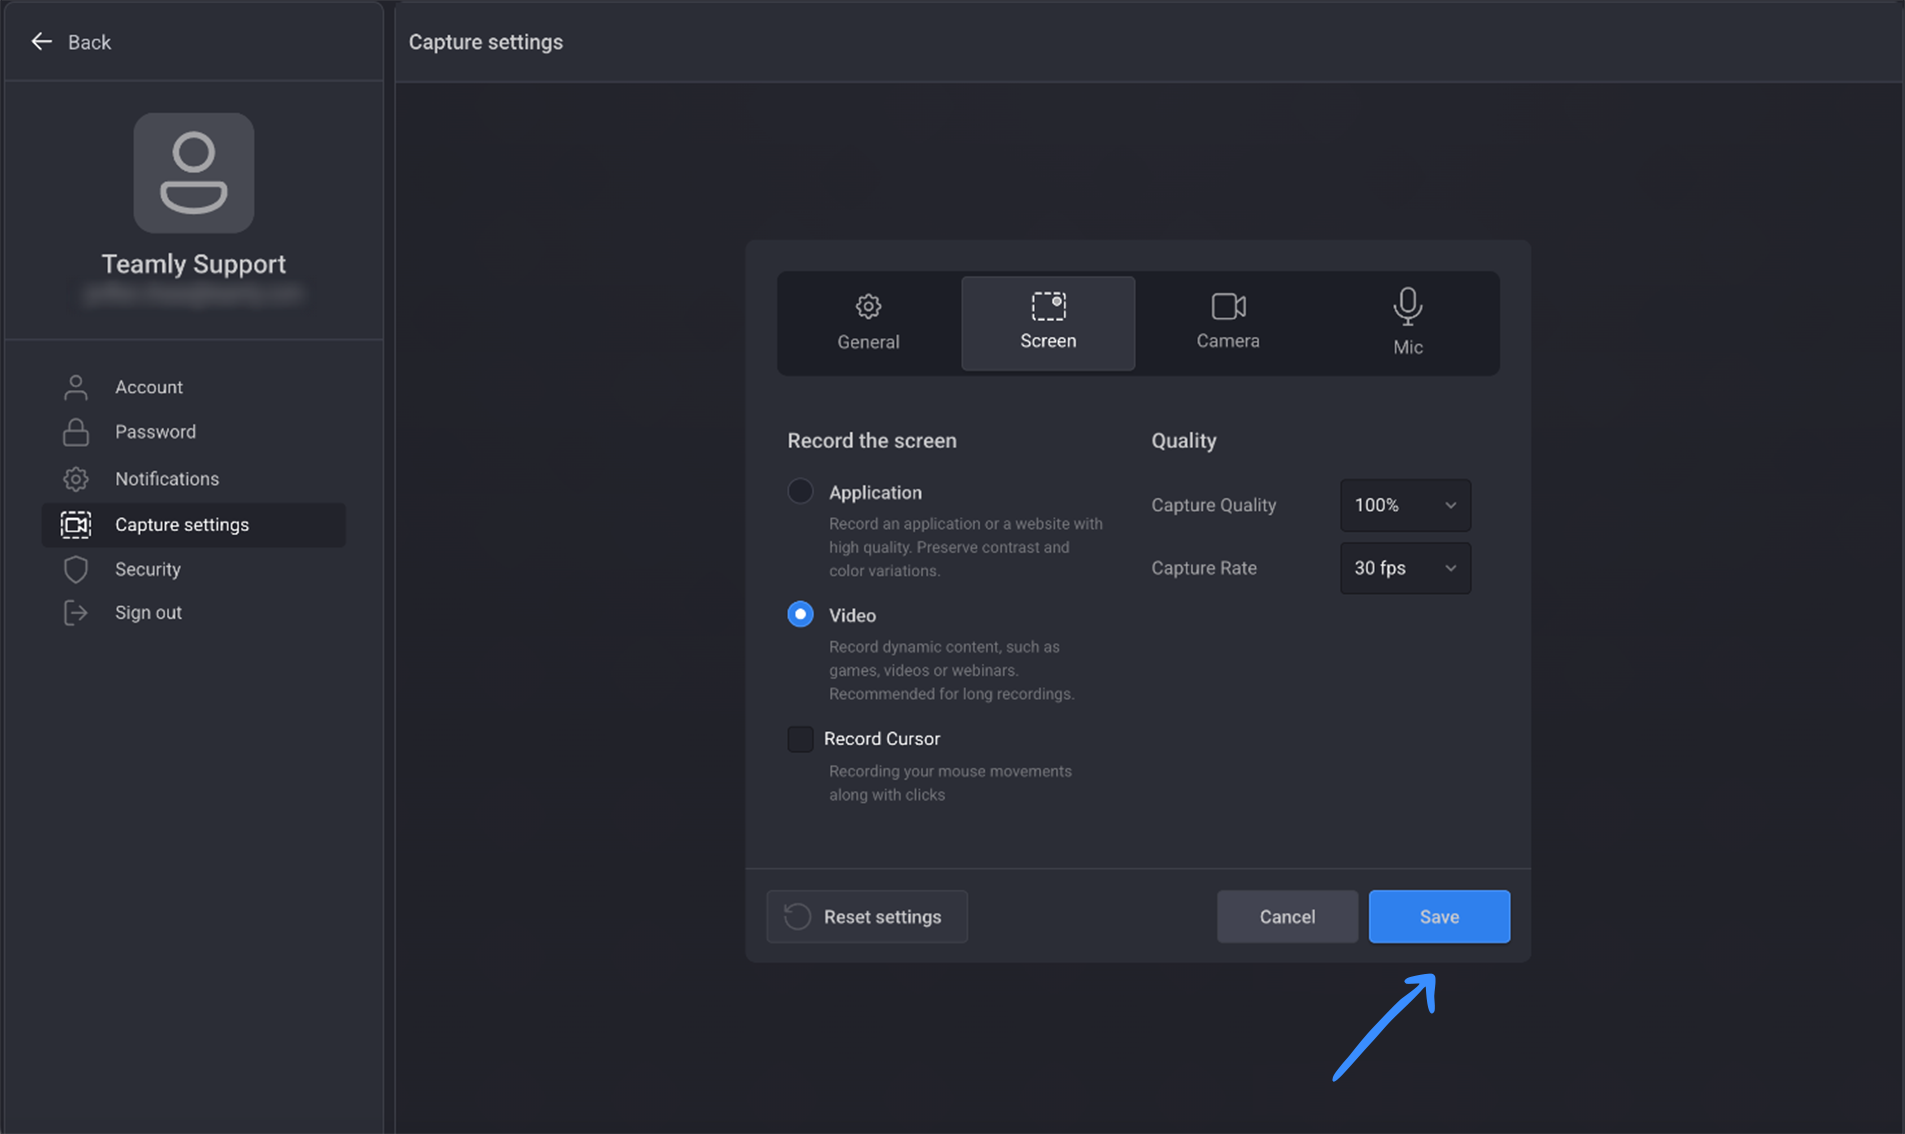Click the General tab gear icon
1905x1134 pixels.
point(868,306)
